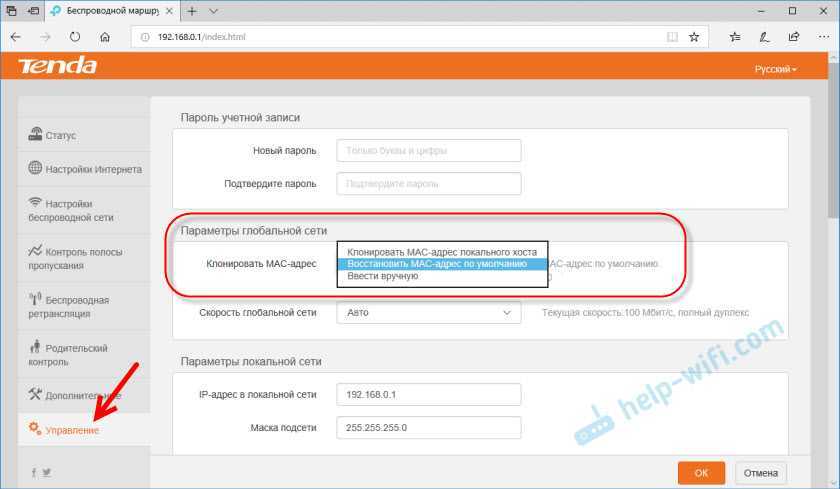Click the Tenda logo
The height and width of the screenshot is (489, 840).
point(58,67)
